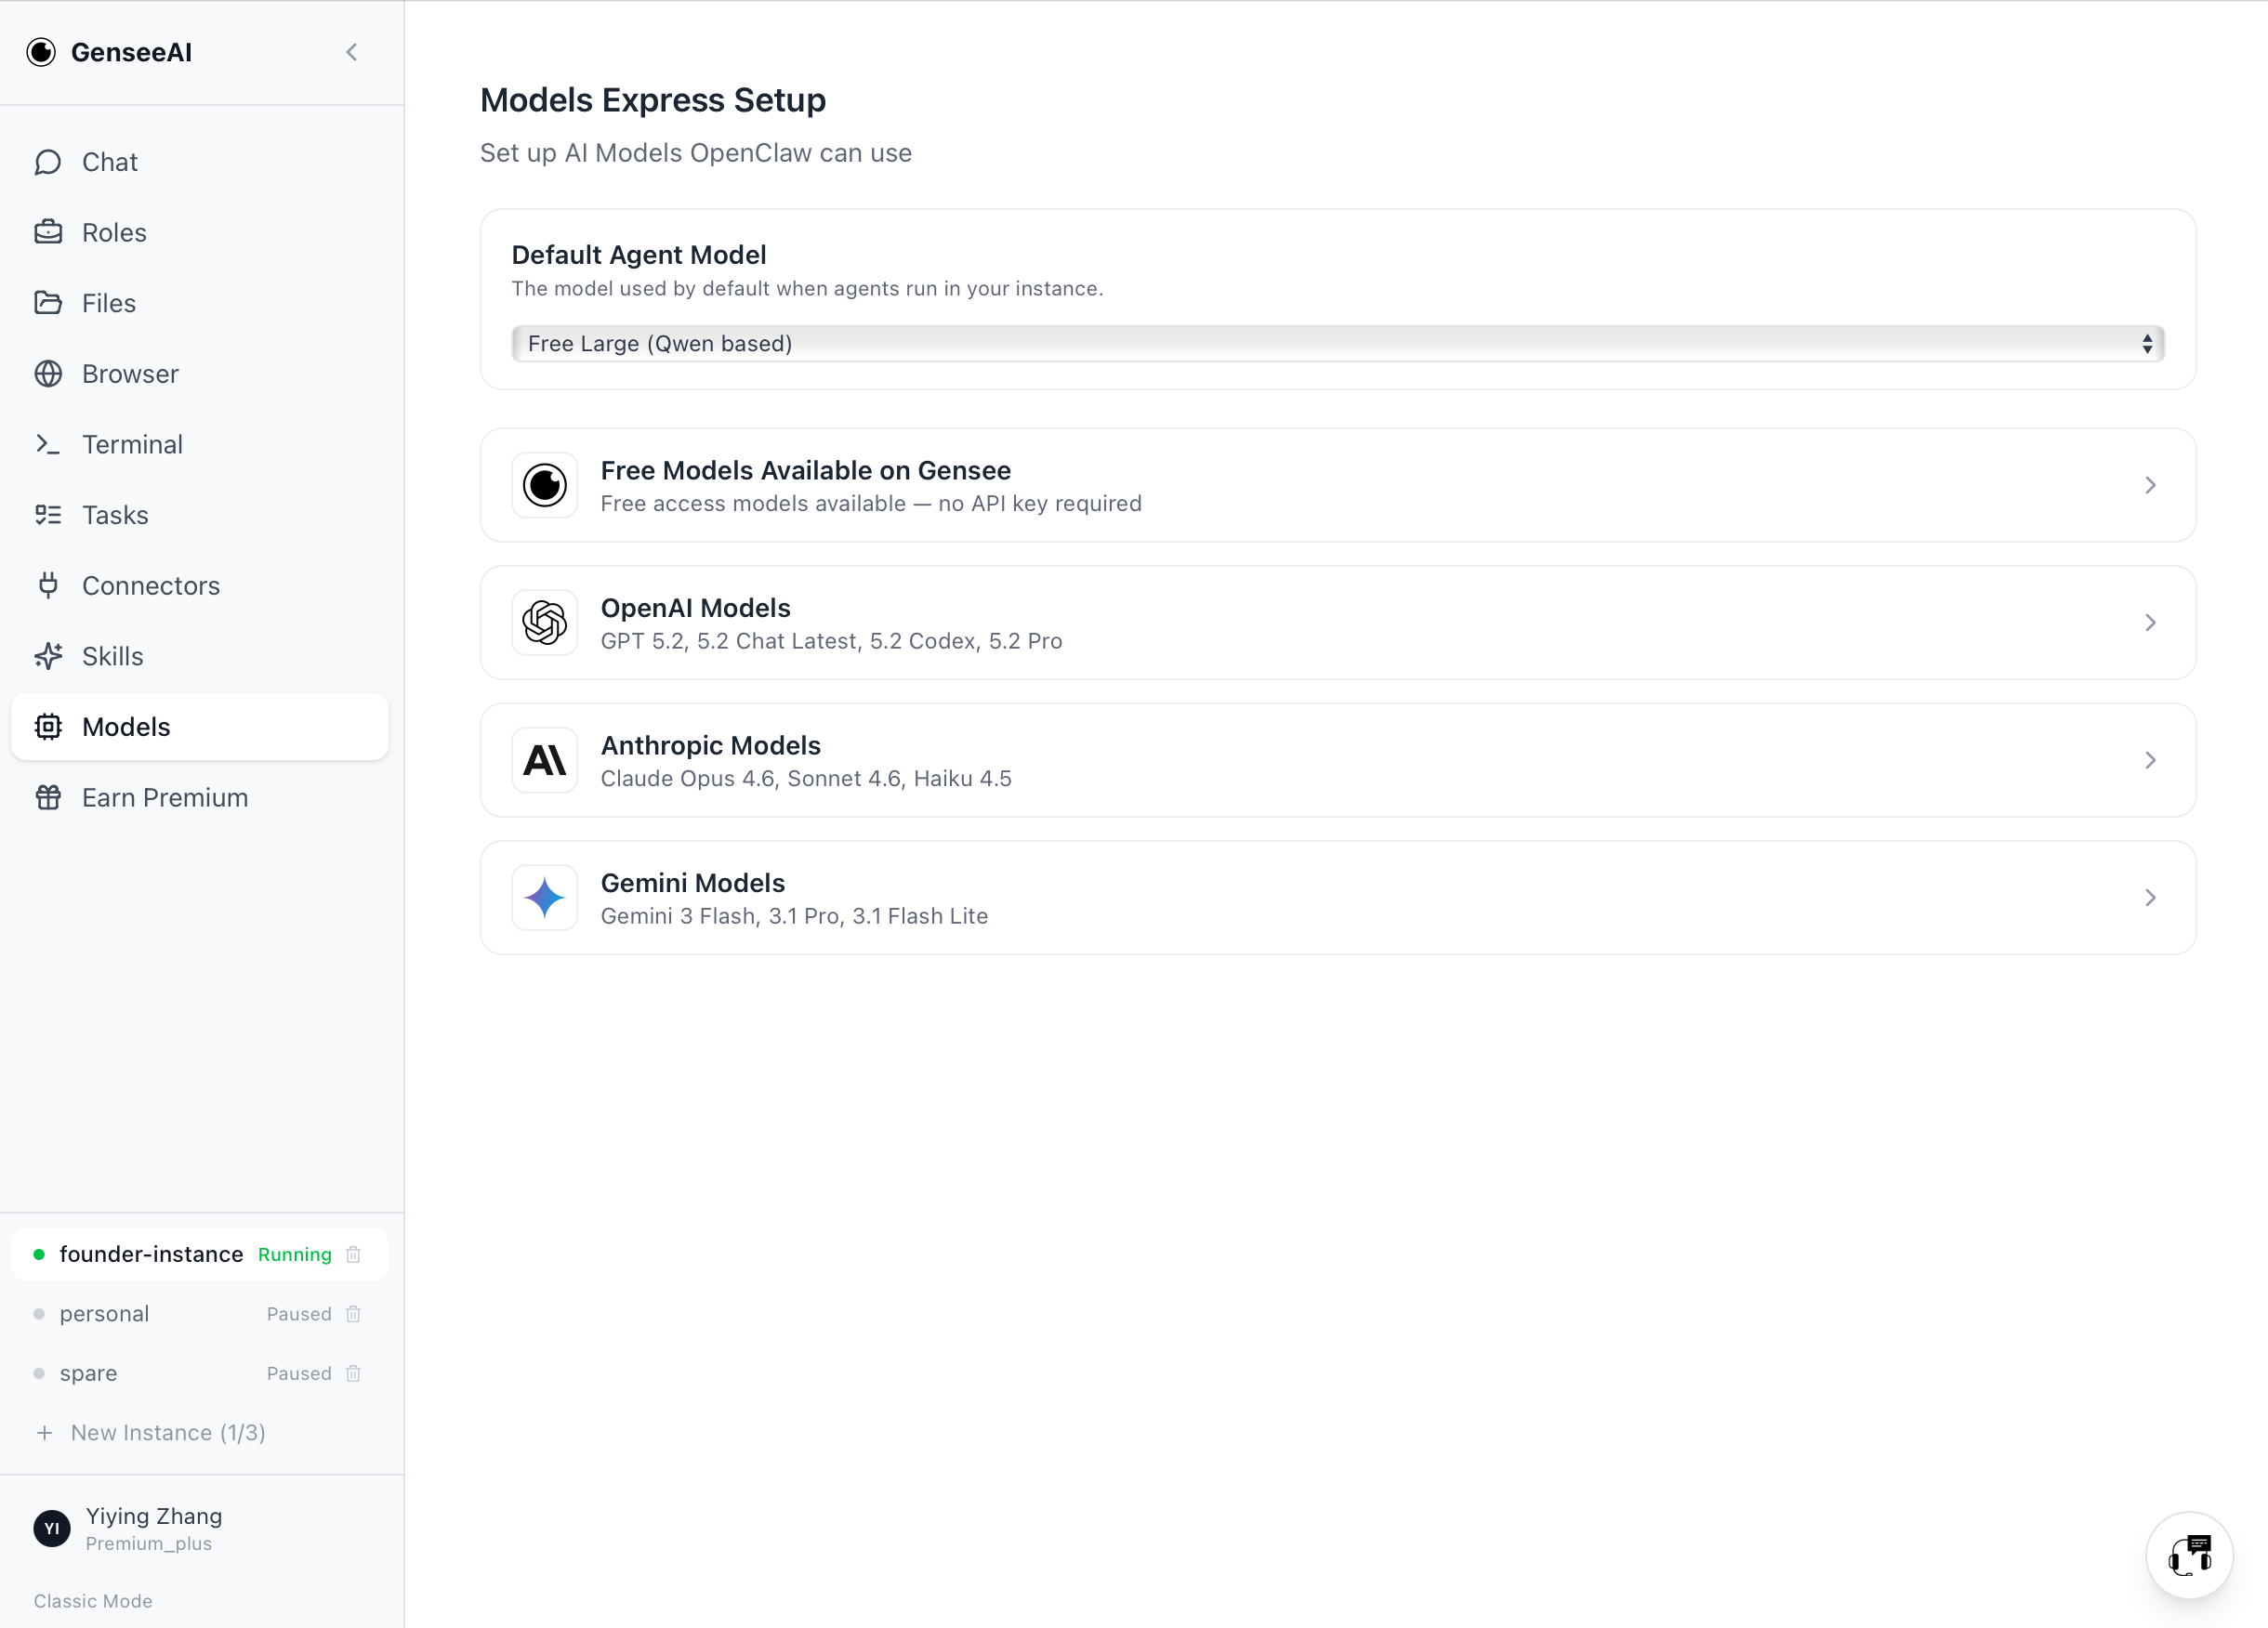Click the green Running status label

click(x=295, y=1254)
